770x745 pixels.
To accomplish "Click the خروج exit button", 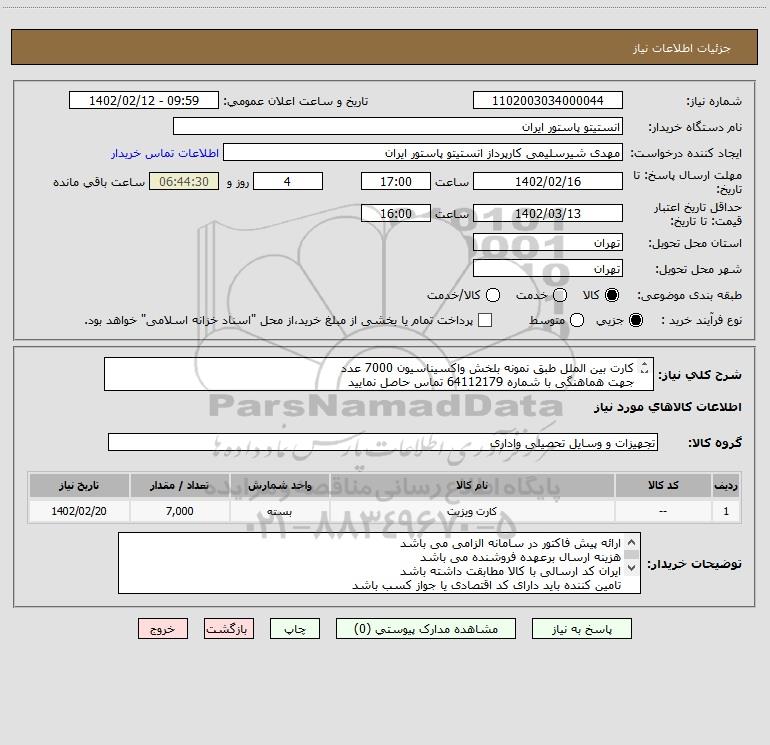I will (x=163, y=629).
